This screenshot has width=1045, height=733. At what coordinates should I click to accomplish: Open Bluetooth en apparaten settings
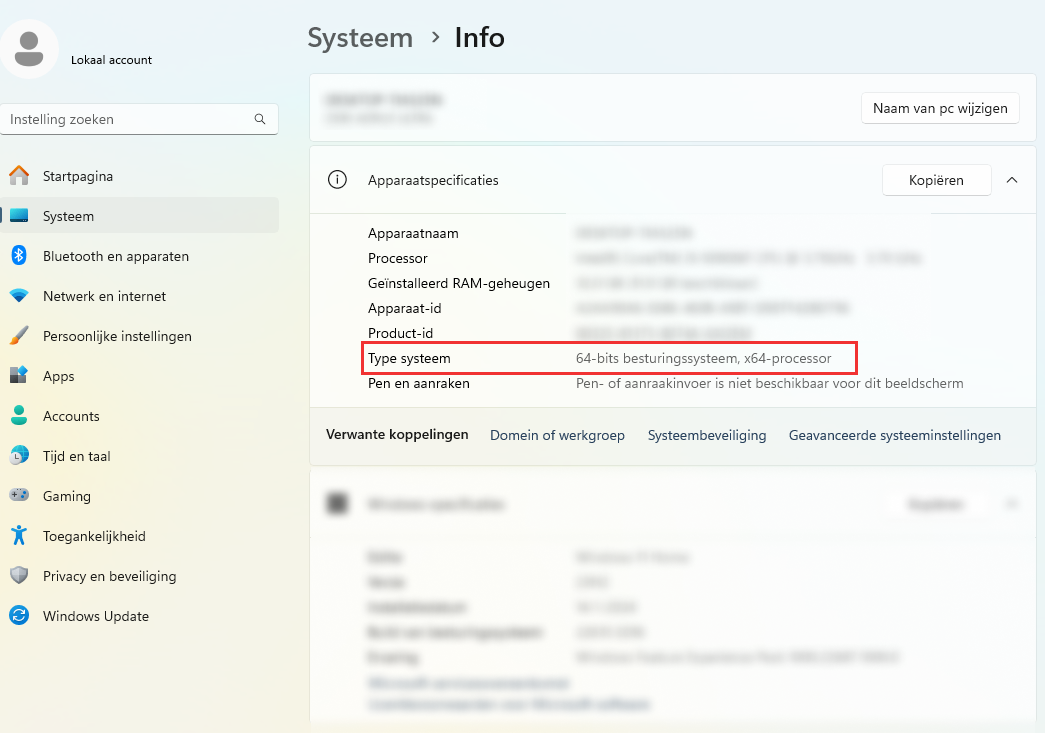click(116, 256)
